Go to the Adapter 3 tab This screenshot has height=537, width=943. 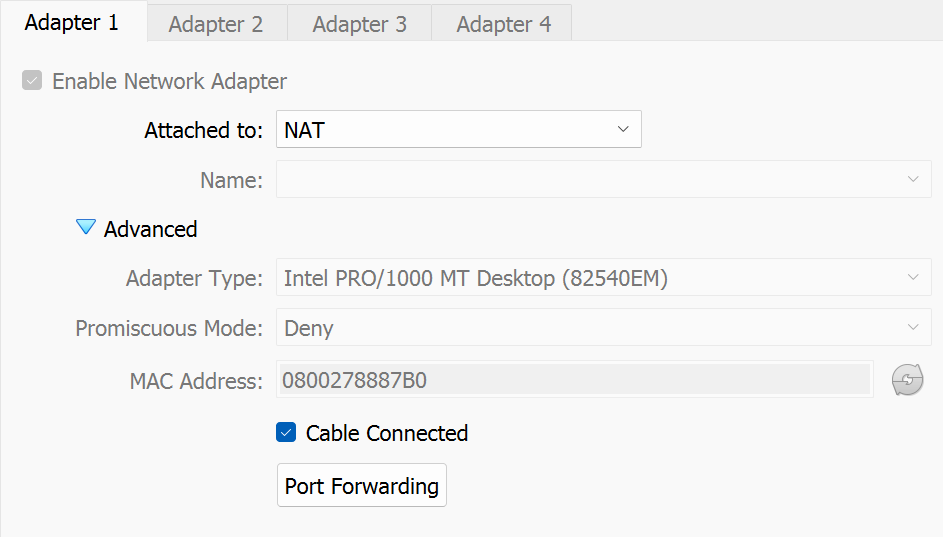(x=360, y=24)
